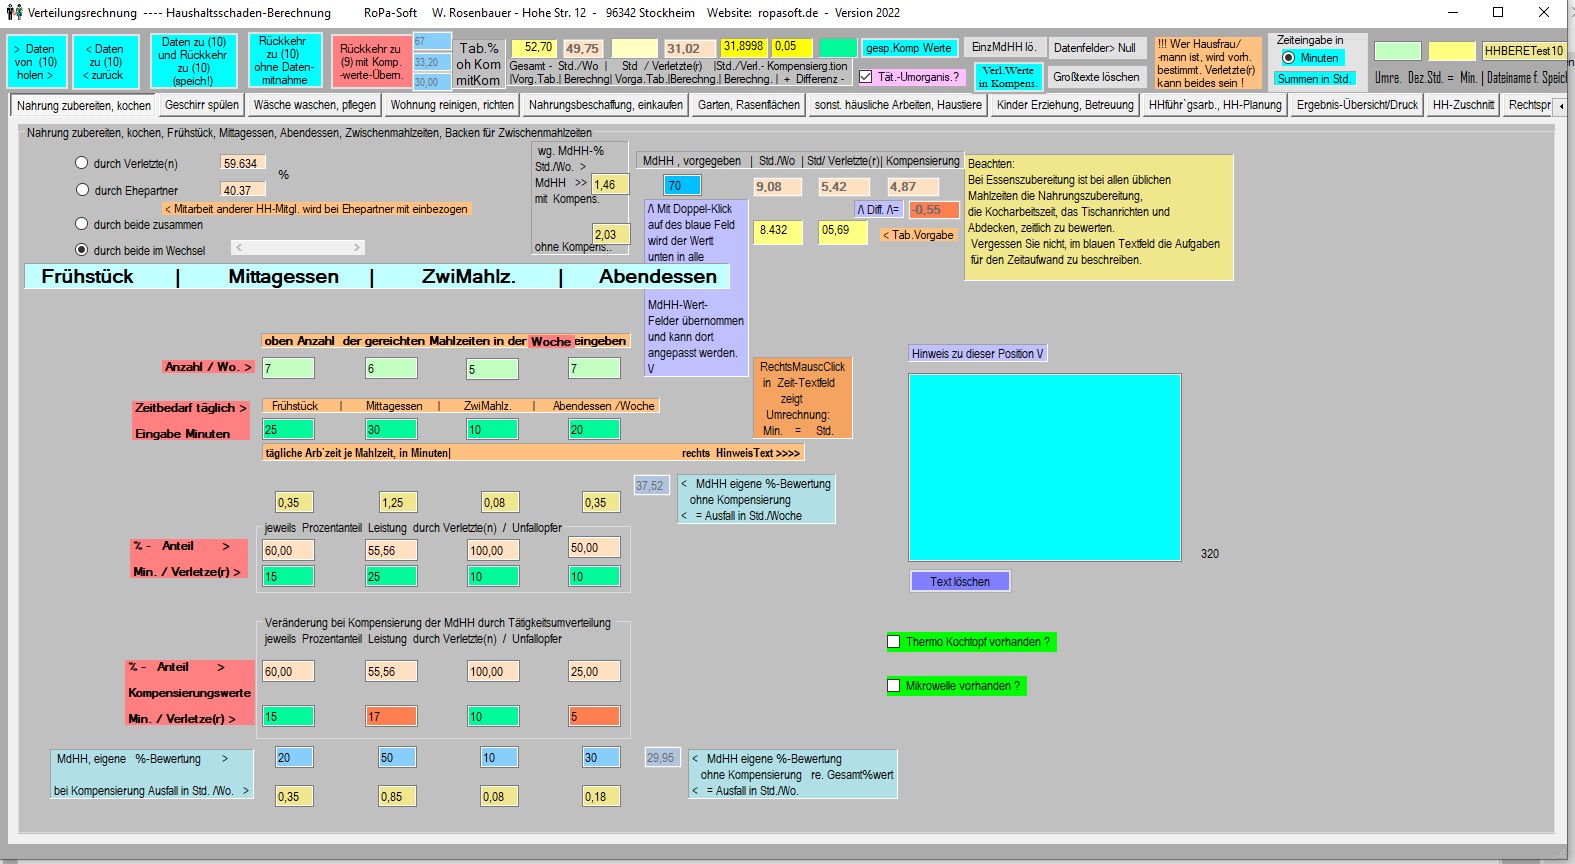Click 'Großtexte löschen' button
Image resolution: width=1575 pixels, height=864 pixels.
[x=1096, y=77]
